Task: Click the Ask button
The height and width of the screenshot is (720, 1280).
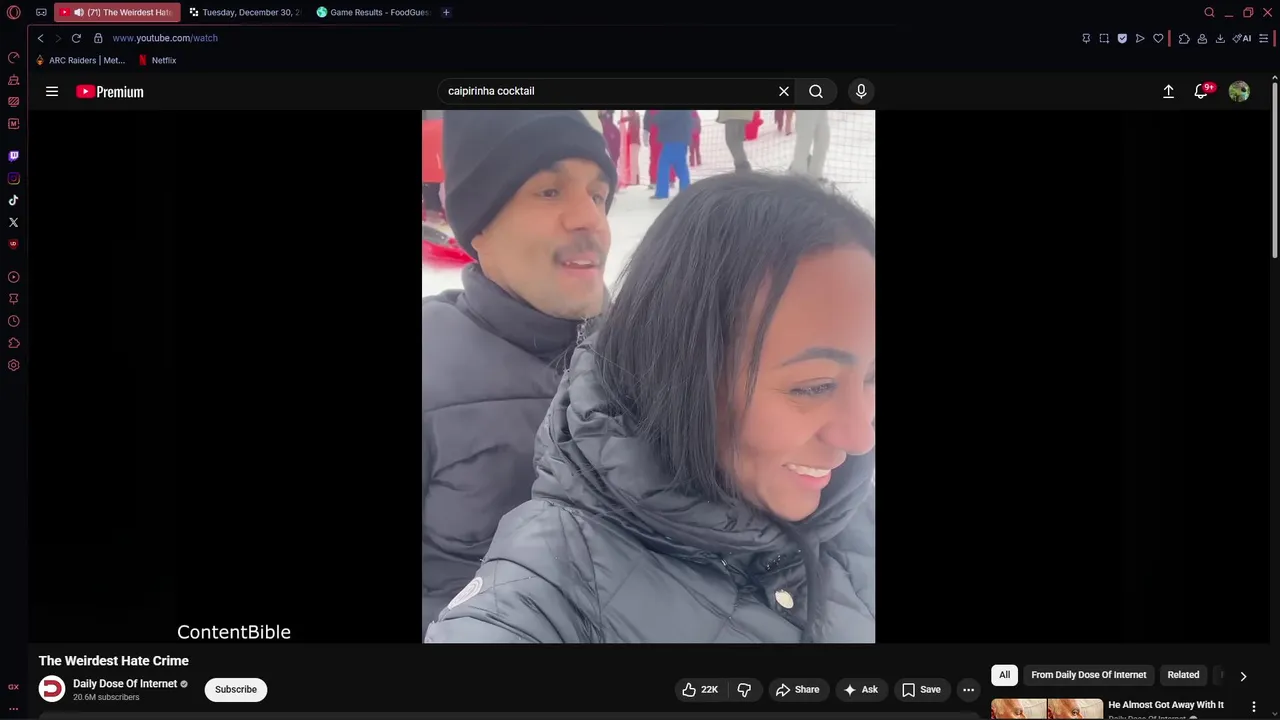Action: tap(860, 689)
